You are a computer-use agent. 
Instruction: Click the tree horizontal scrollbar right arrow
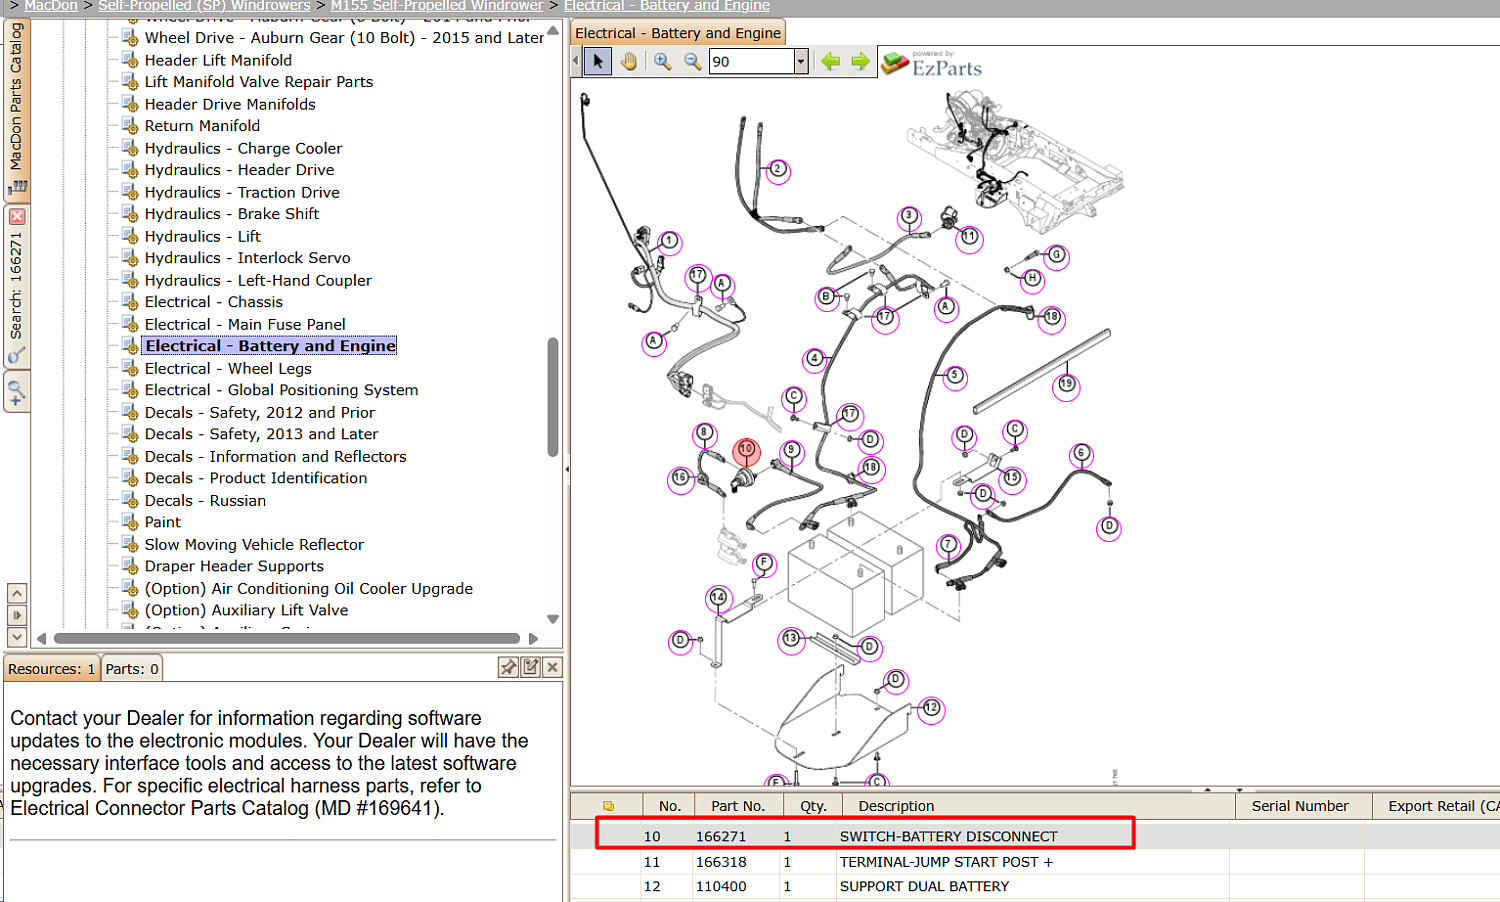tap(533, 638)
